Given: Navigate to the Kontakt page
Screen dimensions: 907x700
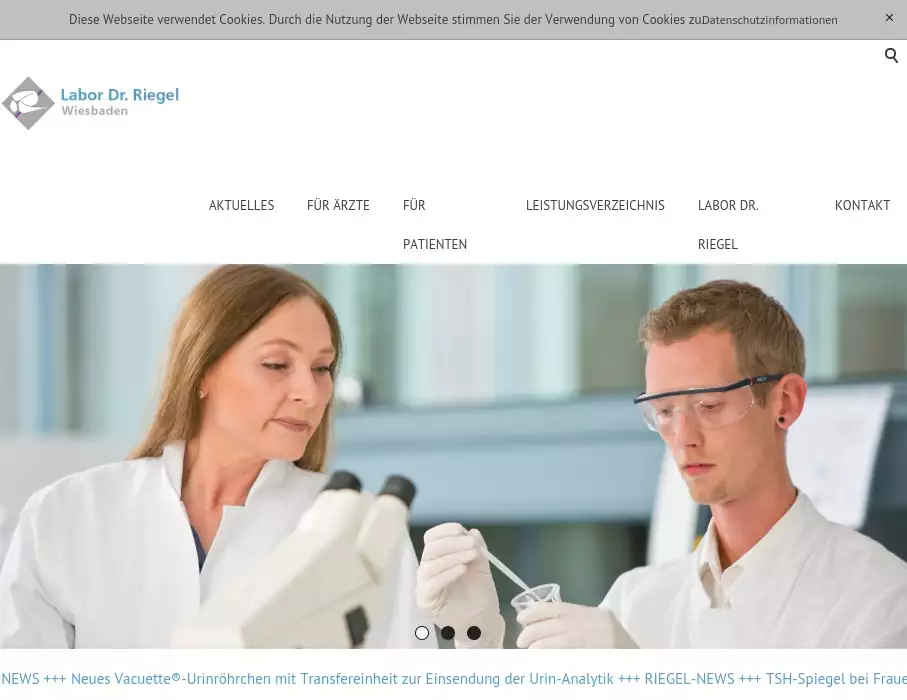Looking at the screenshot, I should coord(862,205).
